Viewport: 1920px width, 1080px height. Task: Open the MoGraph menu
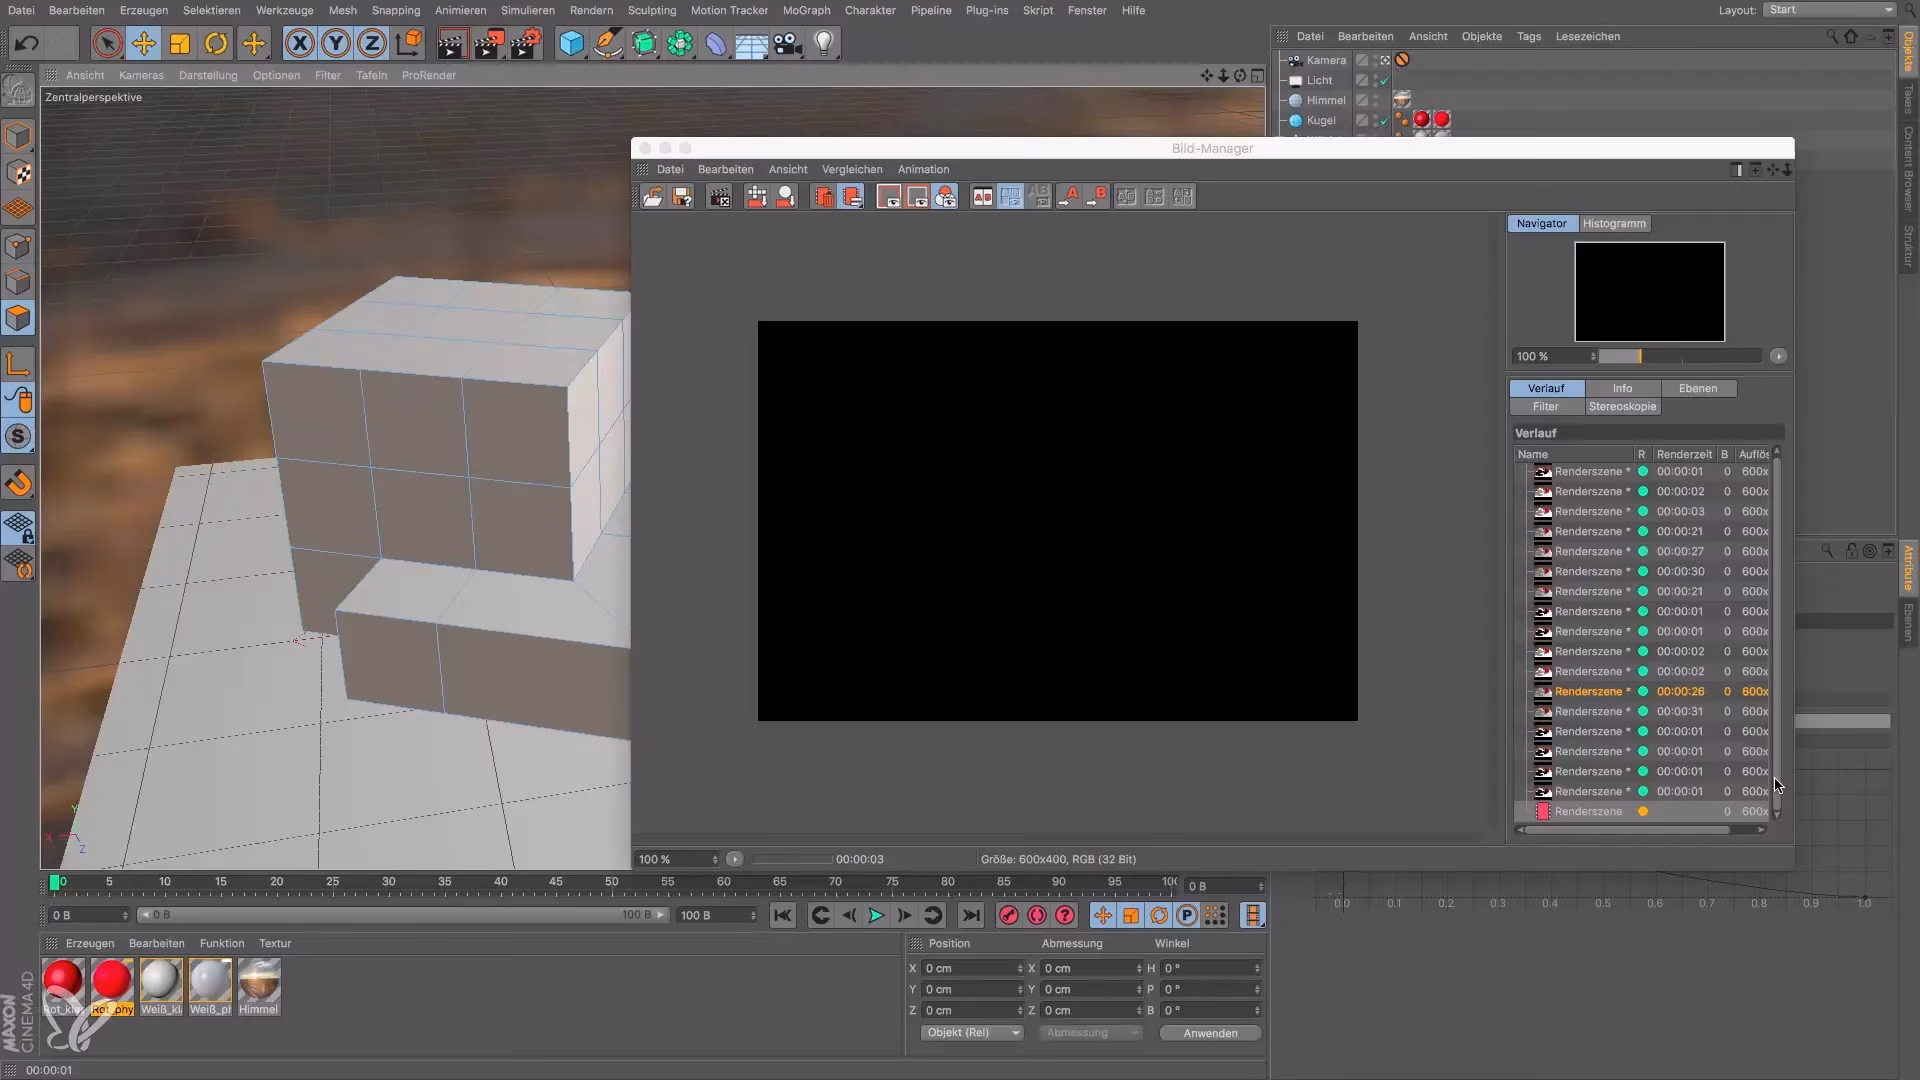[807, 10]
